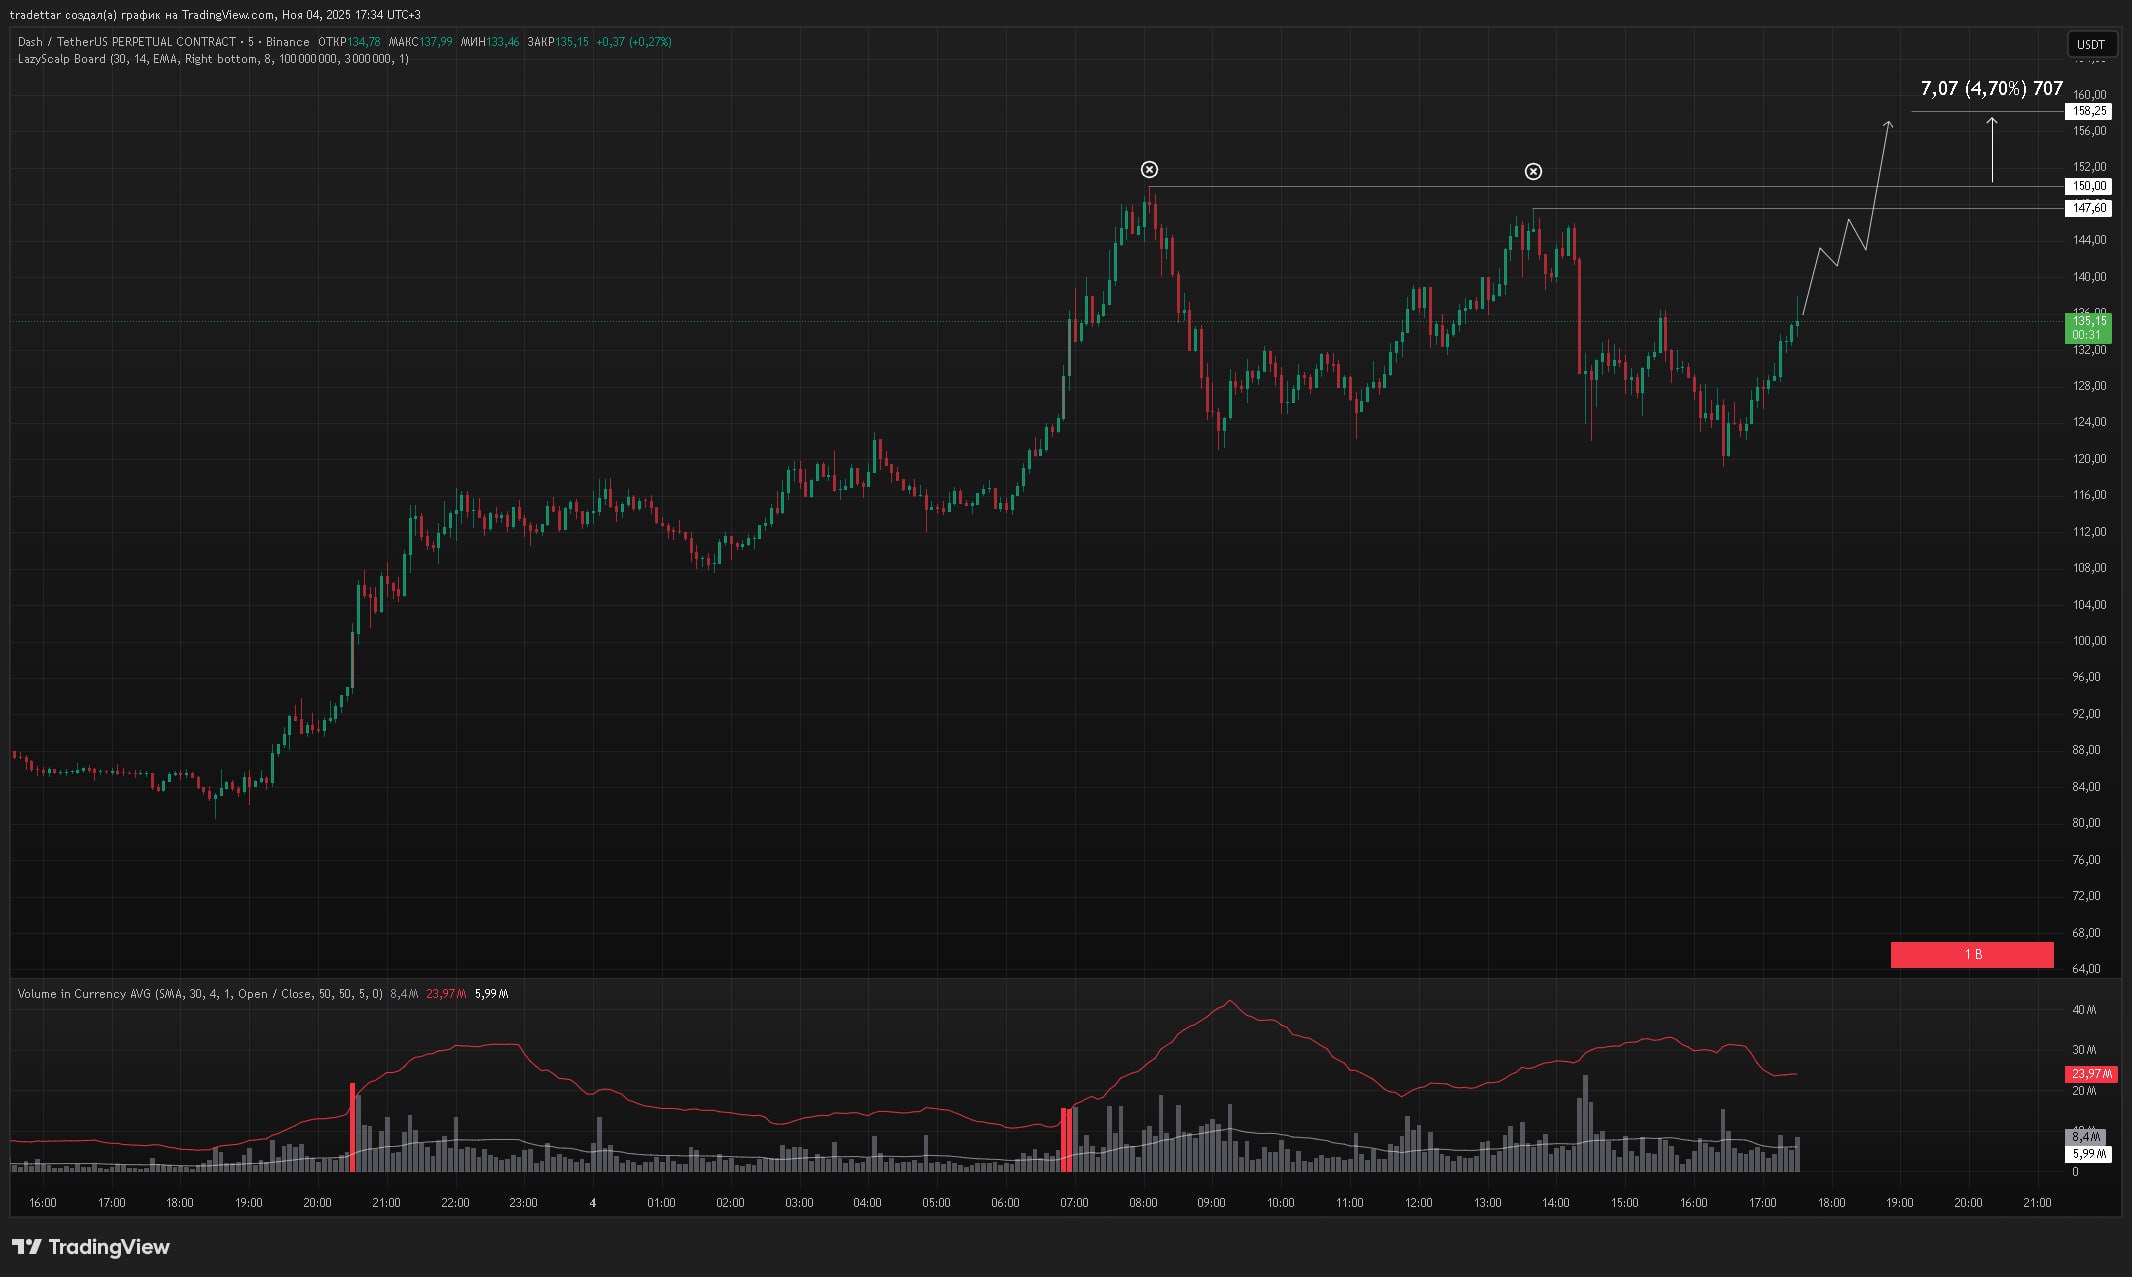The image size is (2132, 1277).
Task: Click the 150,00 horizontal line price label
Action: [x=2089, y=186]
